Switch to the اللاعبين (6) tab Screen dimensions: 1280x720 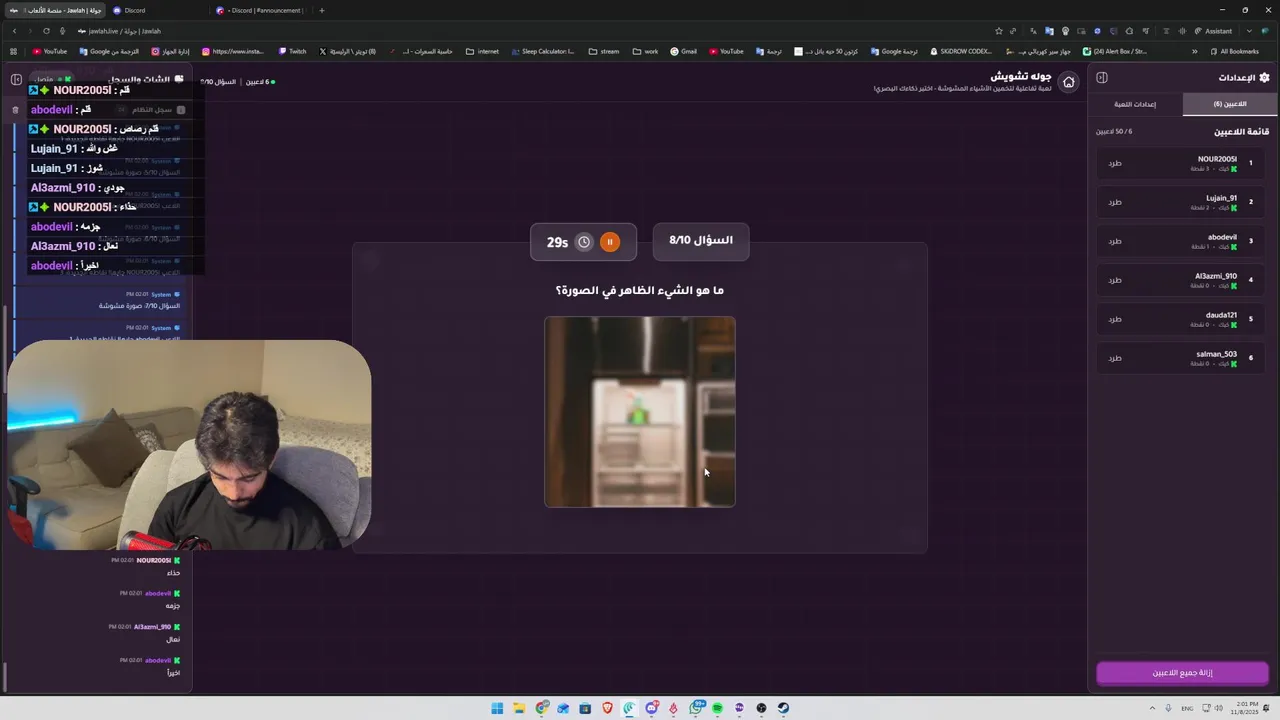tap(1229, 104)
